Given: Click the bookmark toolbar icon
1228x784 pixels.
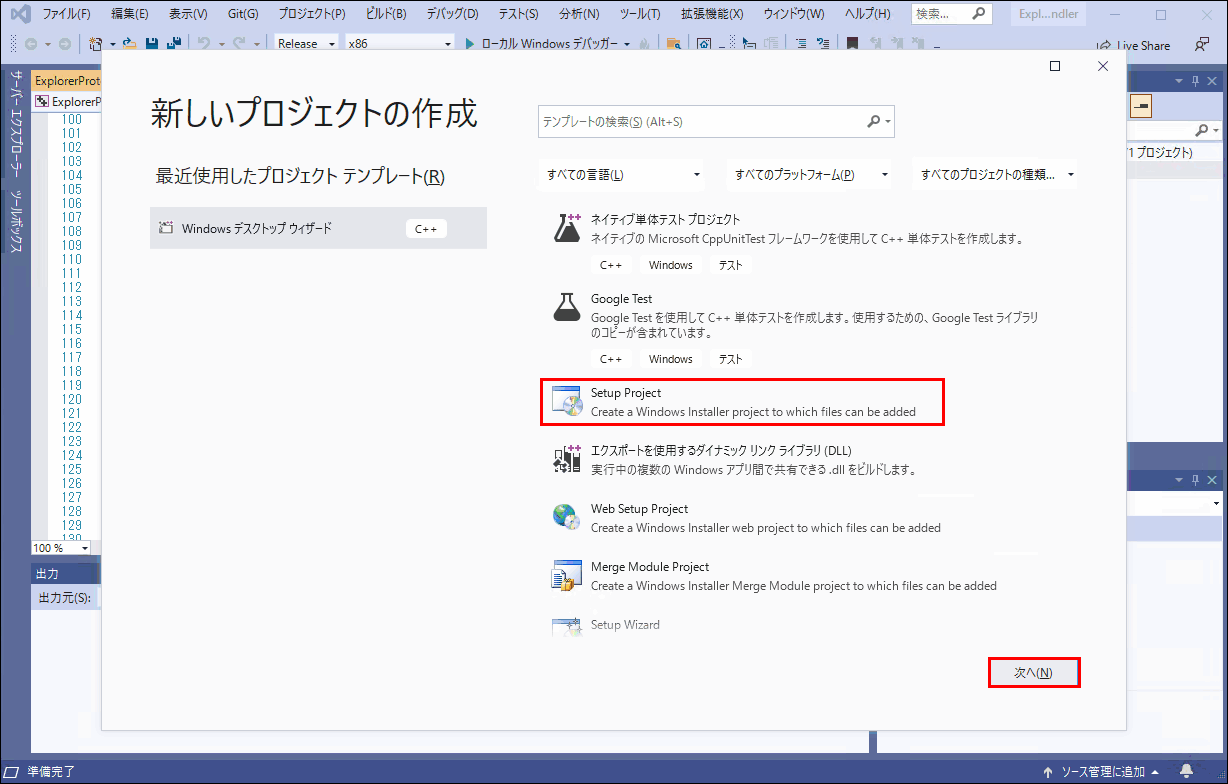Looking at the screenshot, I should click(x=852, y=44).
